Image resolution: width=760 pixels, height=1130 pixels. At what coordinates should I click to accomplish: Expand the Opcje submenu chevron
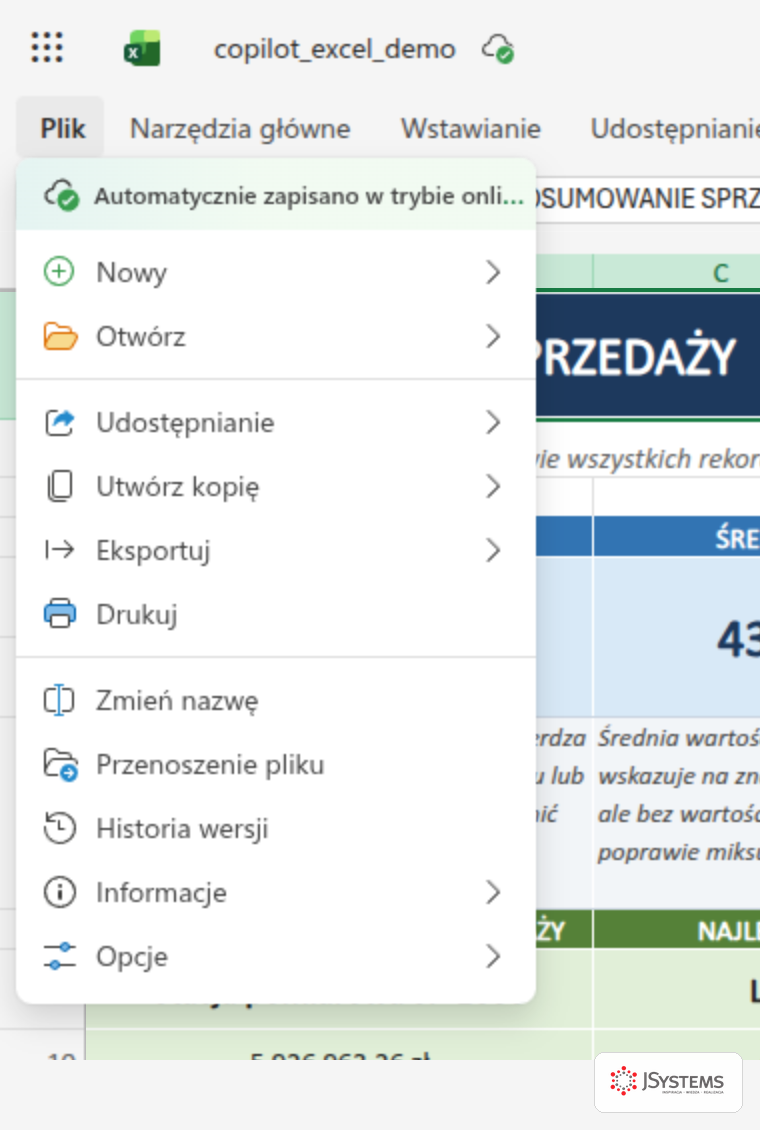(x=493, y=957)
